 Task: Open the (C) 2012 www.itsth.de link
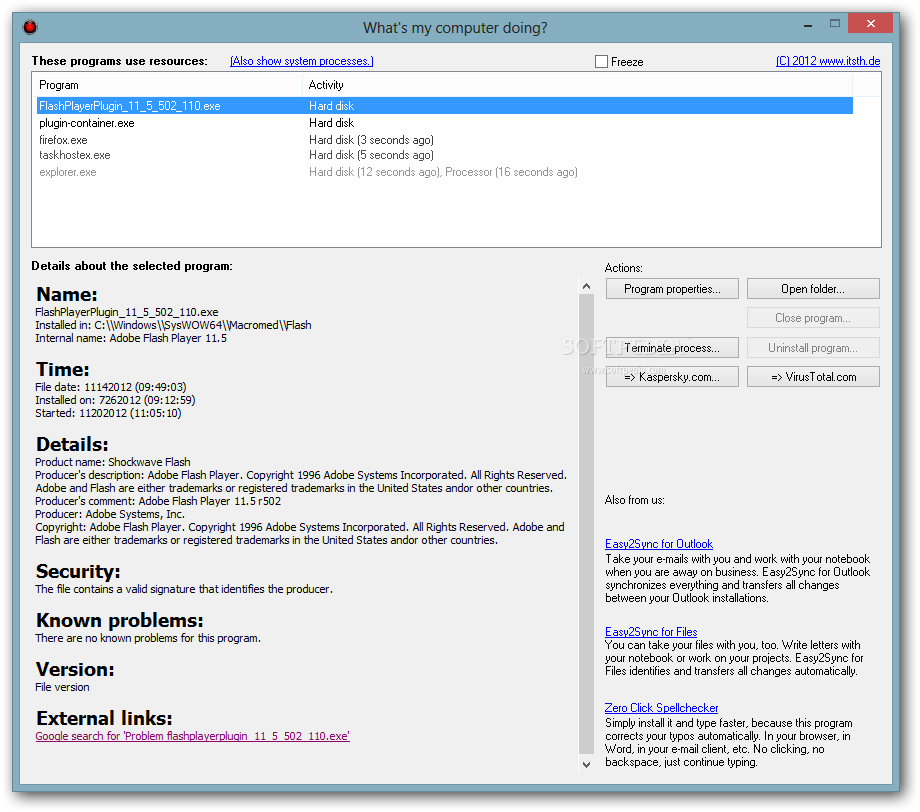point(828,61)
